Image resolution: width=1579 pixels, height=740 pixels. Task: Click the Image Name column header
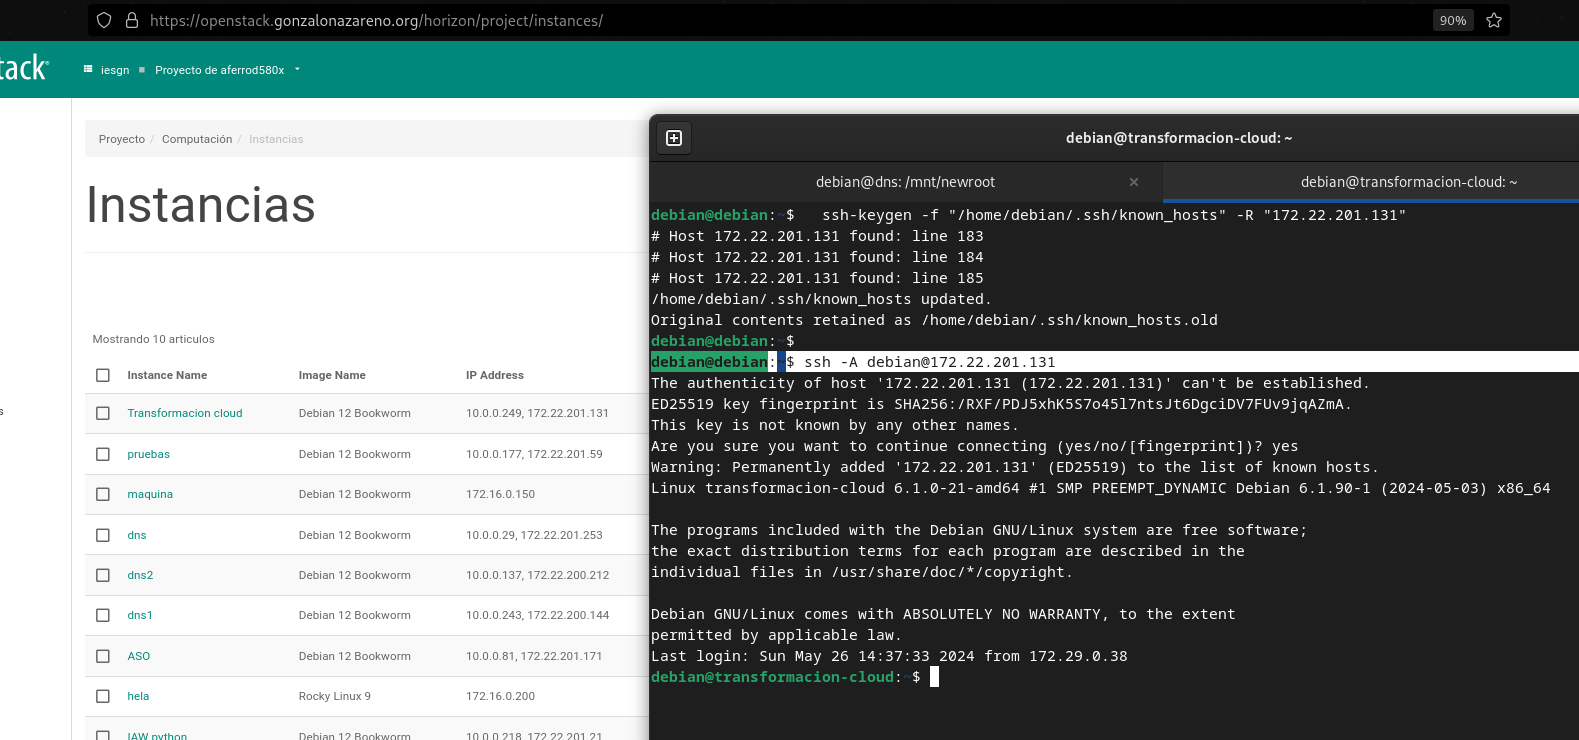[x=332, y=375]
